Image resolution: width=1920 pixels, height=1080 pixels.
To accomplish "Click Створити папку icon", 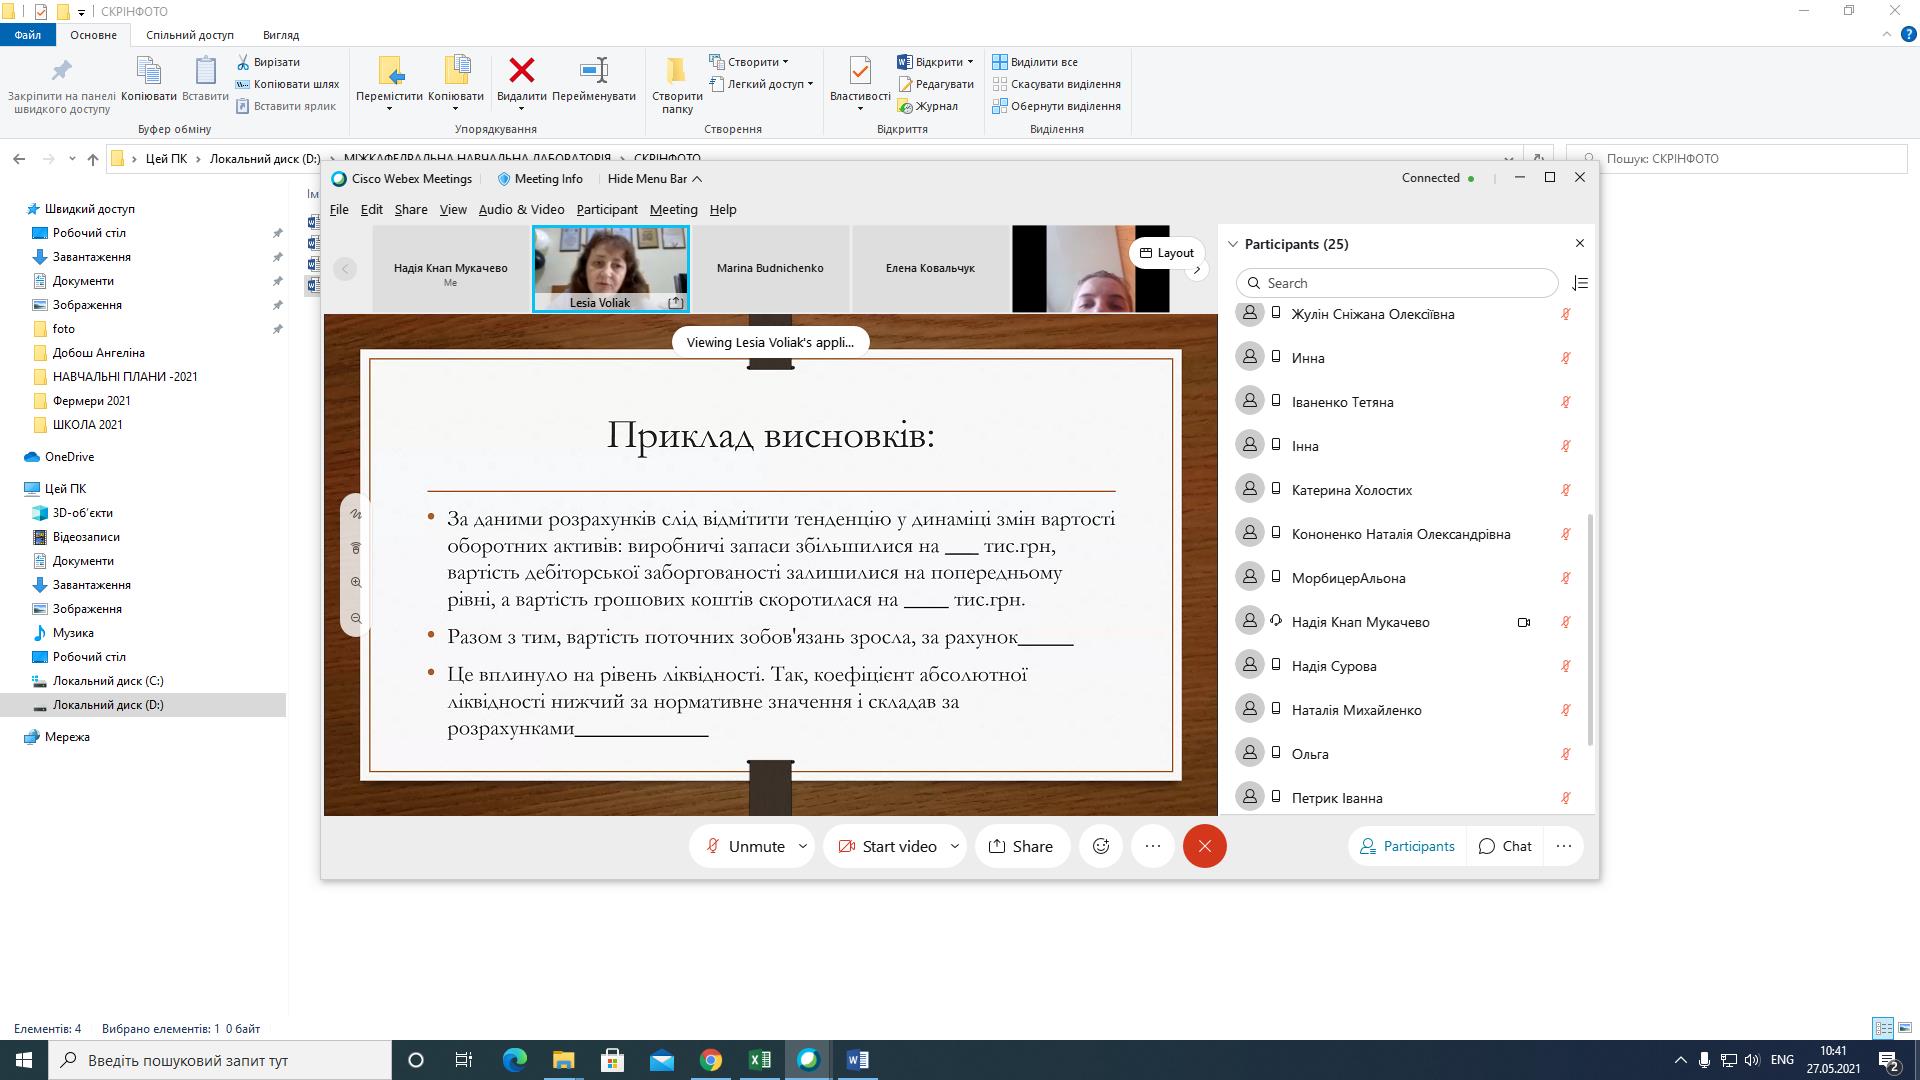I will [677, 70].
